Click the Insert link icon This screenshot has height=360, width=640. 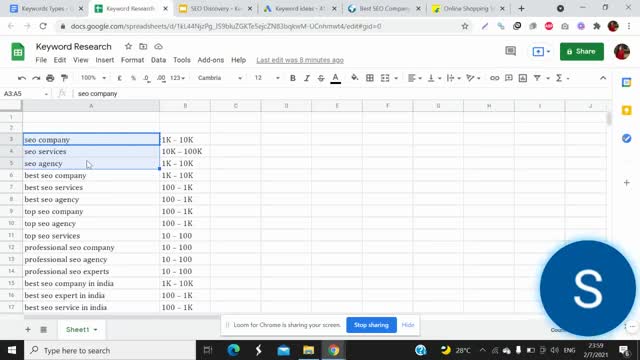click(x=494, y=78)
